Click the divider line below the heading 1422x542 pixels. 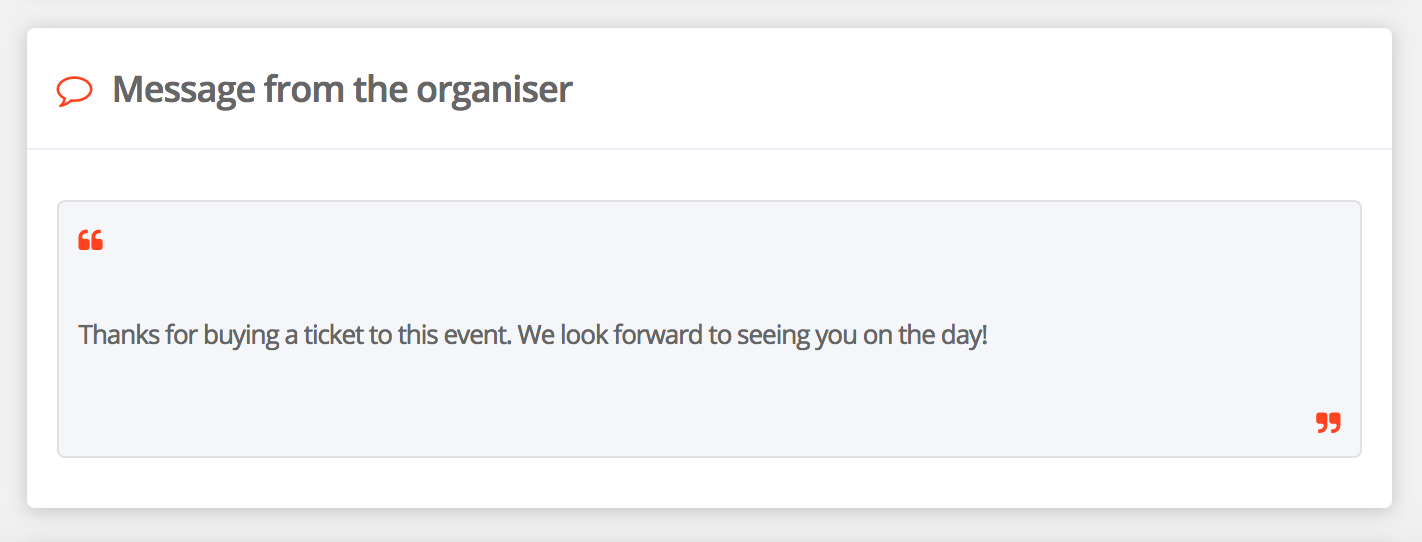[x=709, y=149]
